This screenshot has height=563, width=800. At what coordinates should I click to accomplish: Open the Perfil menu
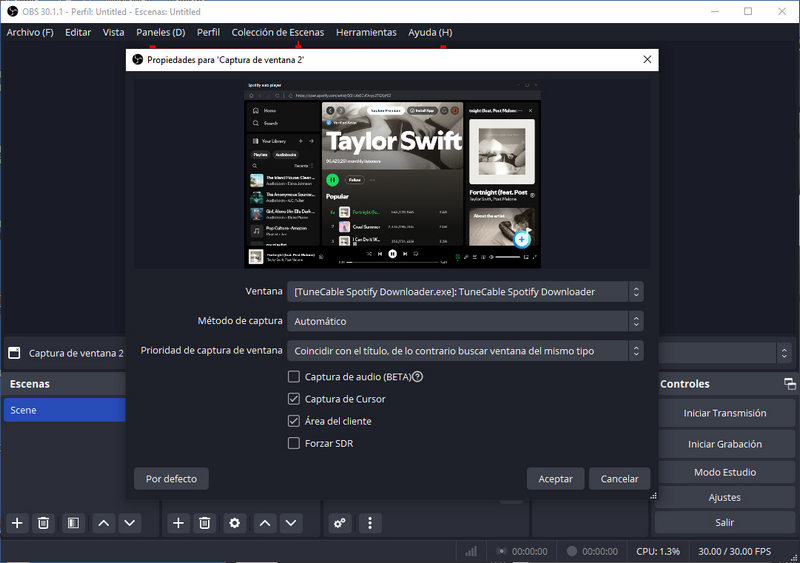208,32
